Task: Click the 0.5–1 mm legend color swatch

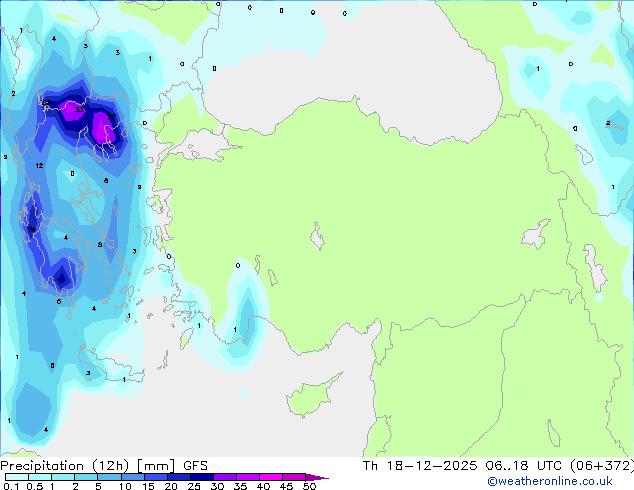Action: (x=40, y=477)
